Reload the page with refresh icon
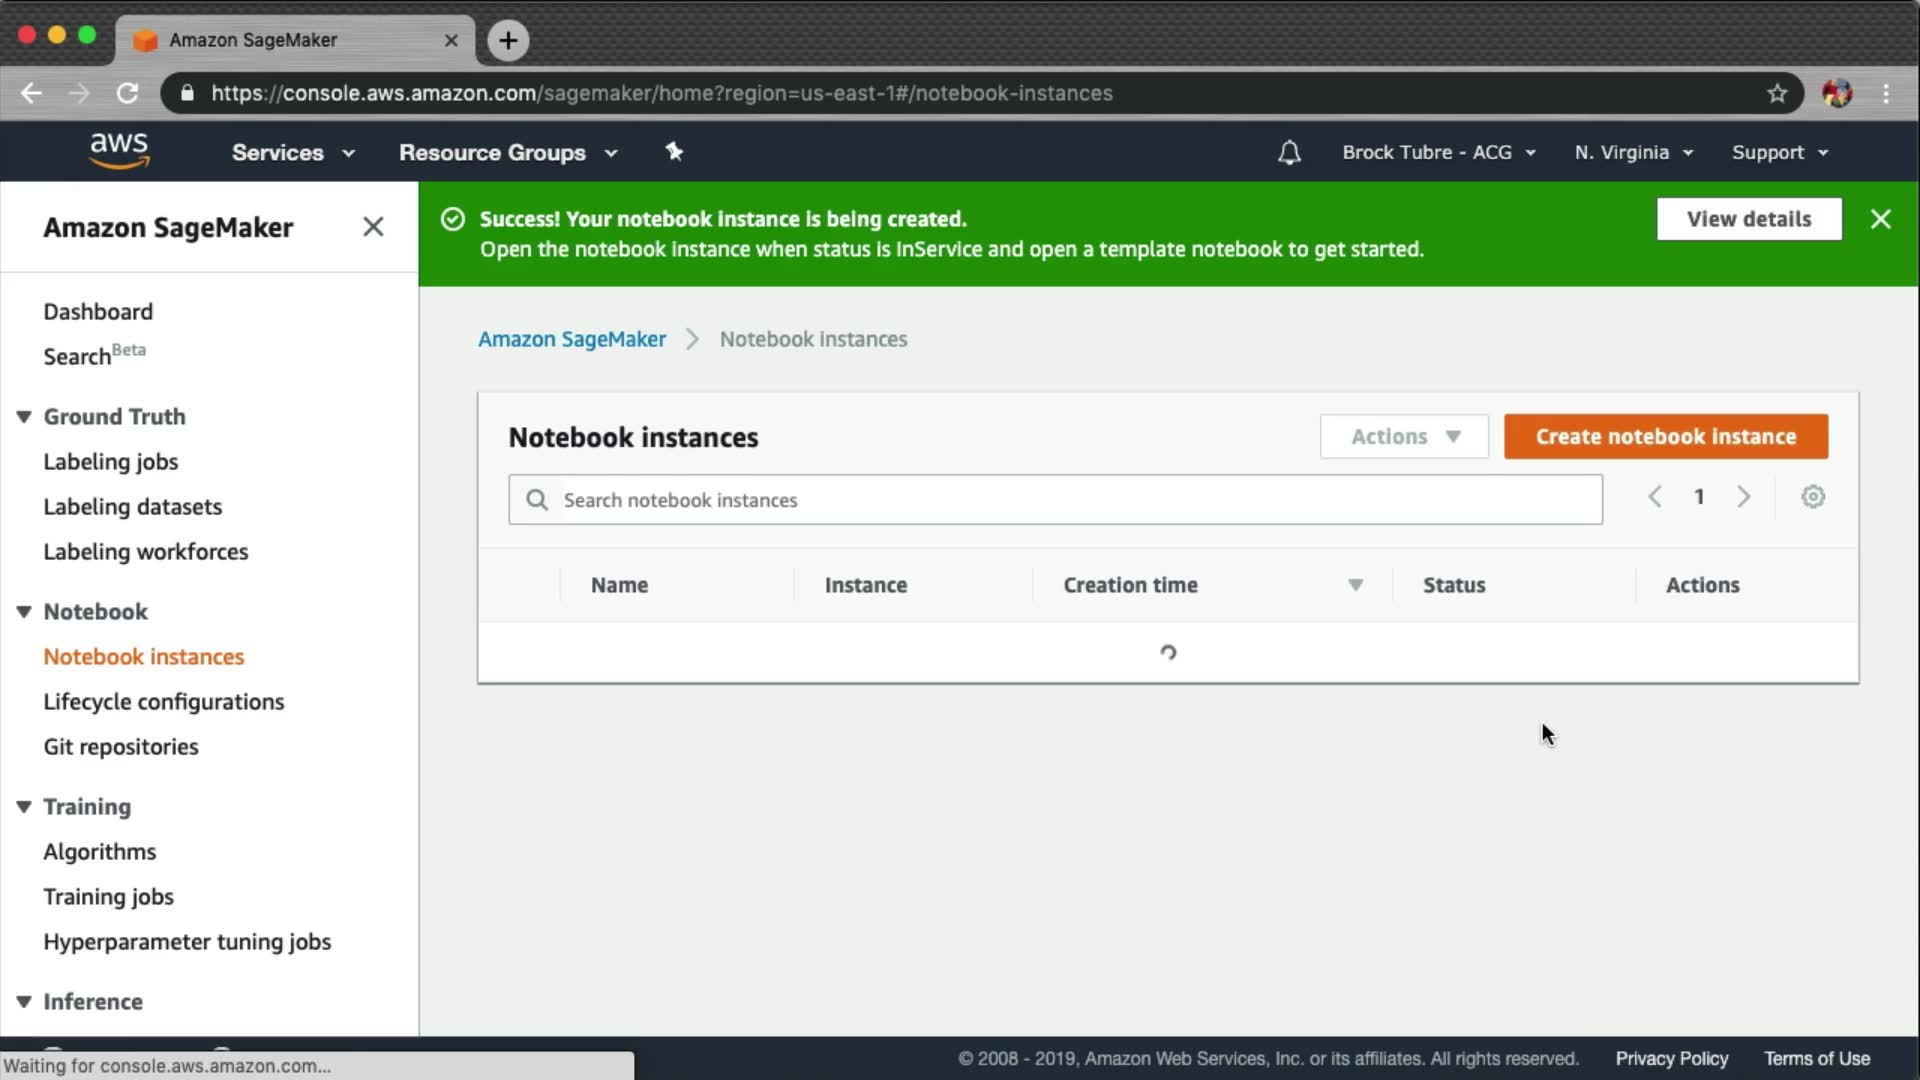Screen dimensions: 1920x1080 [x=127, y=93]
